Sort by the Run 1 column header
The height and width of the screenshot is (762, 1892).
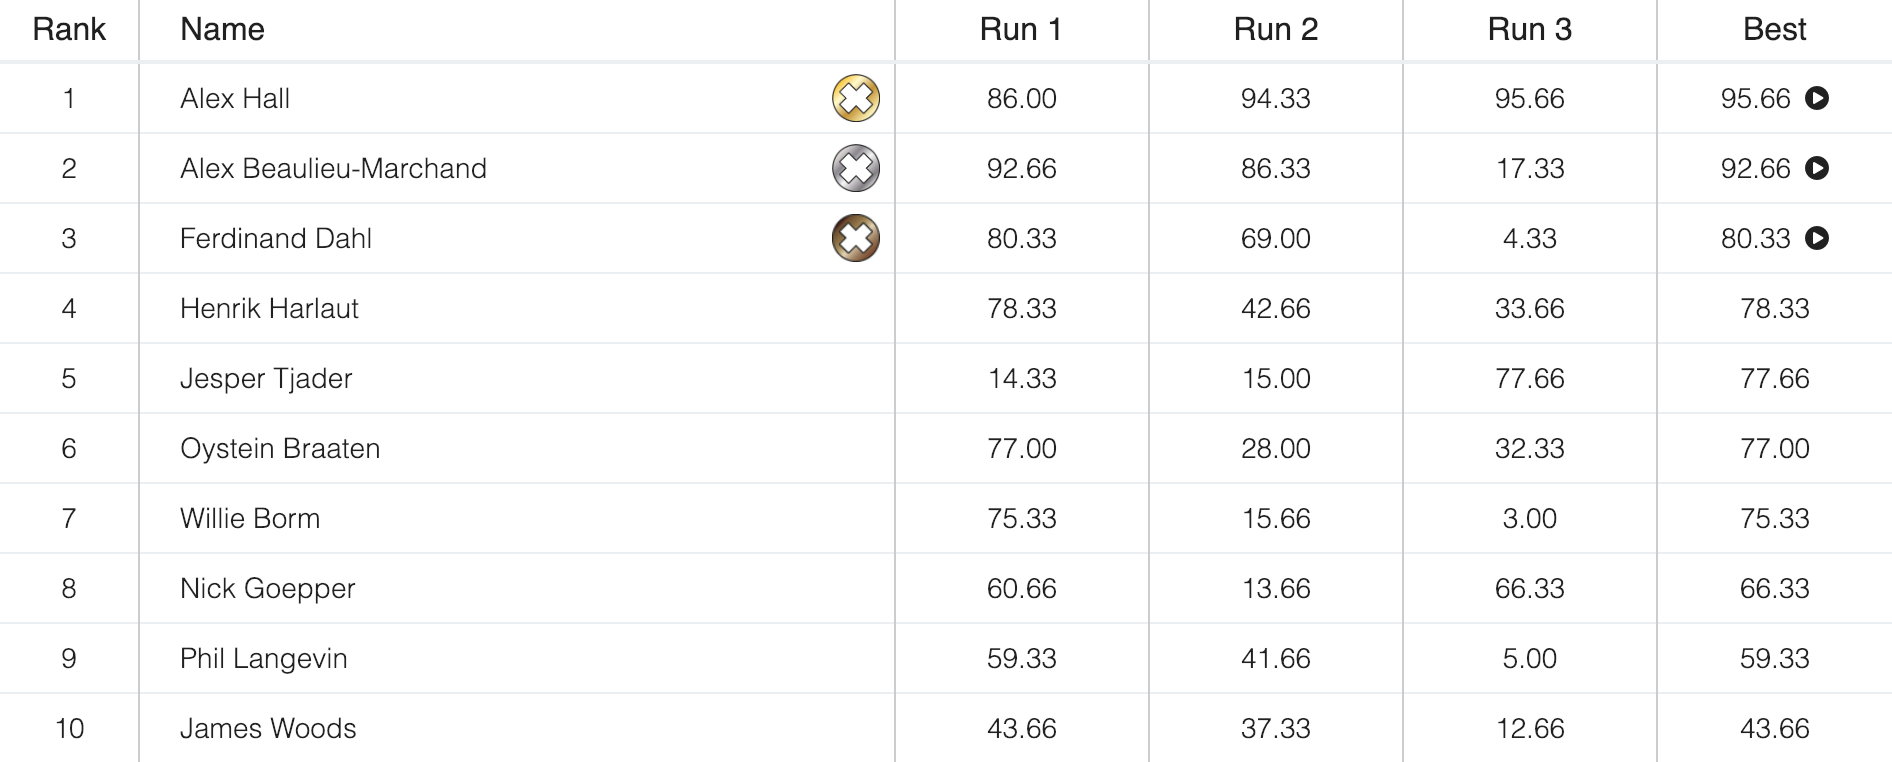point(1018,29)
